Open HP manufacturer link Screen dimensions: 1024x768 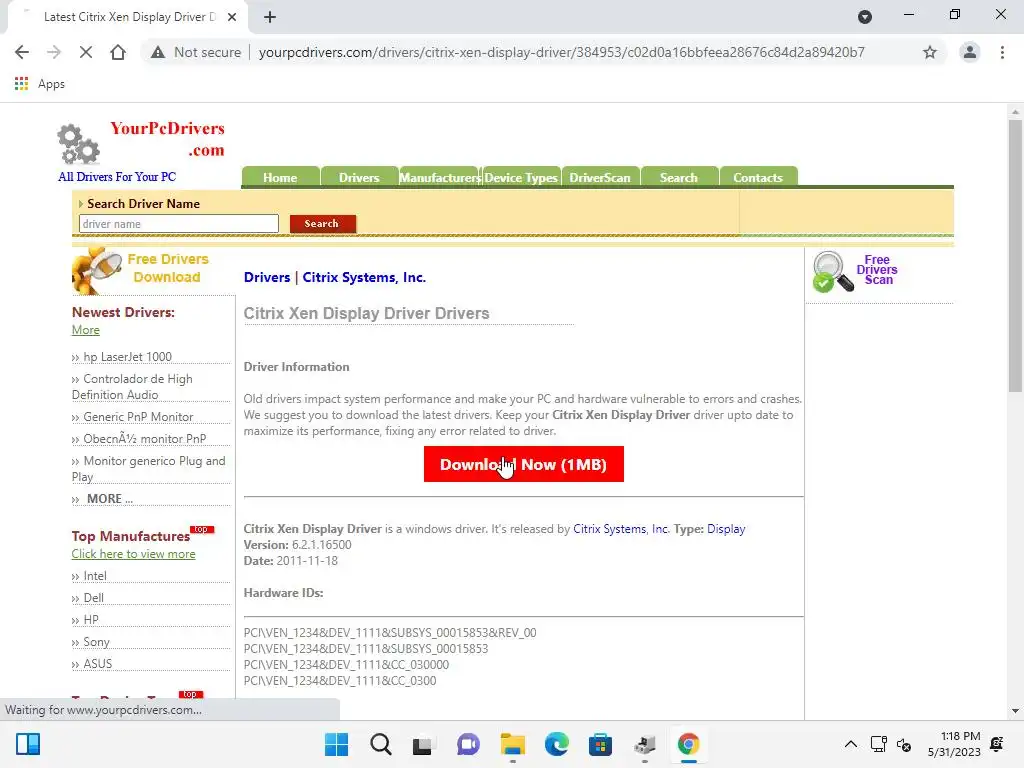pos(91,620)
